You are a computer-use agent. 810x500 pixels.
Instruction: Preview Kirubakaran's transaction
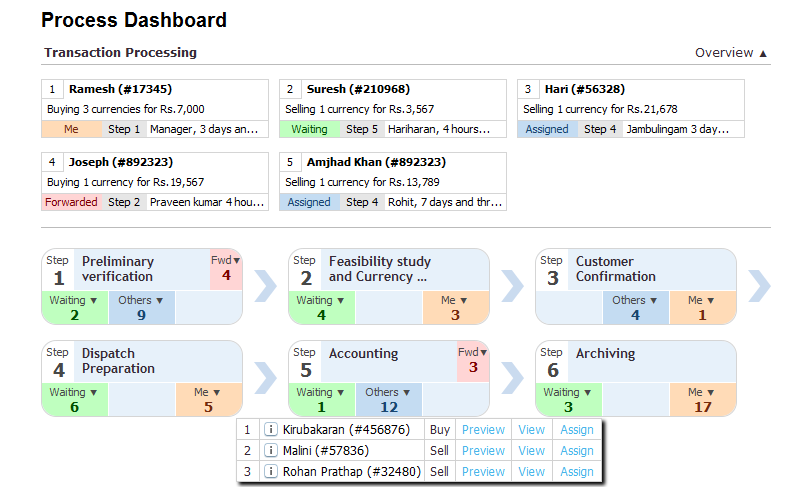[483, 429]
